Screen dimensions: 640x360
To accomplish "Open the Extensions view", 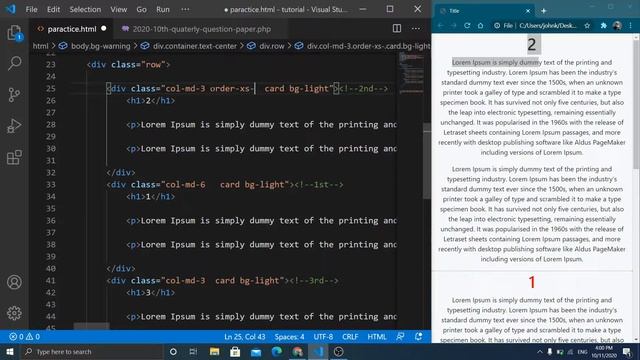I will click(14, 157).
